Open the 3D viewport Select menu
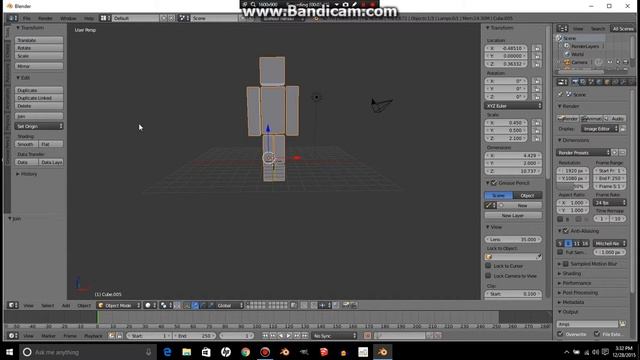This screenshot has width=640, height=360. (47, 305)
